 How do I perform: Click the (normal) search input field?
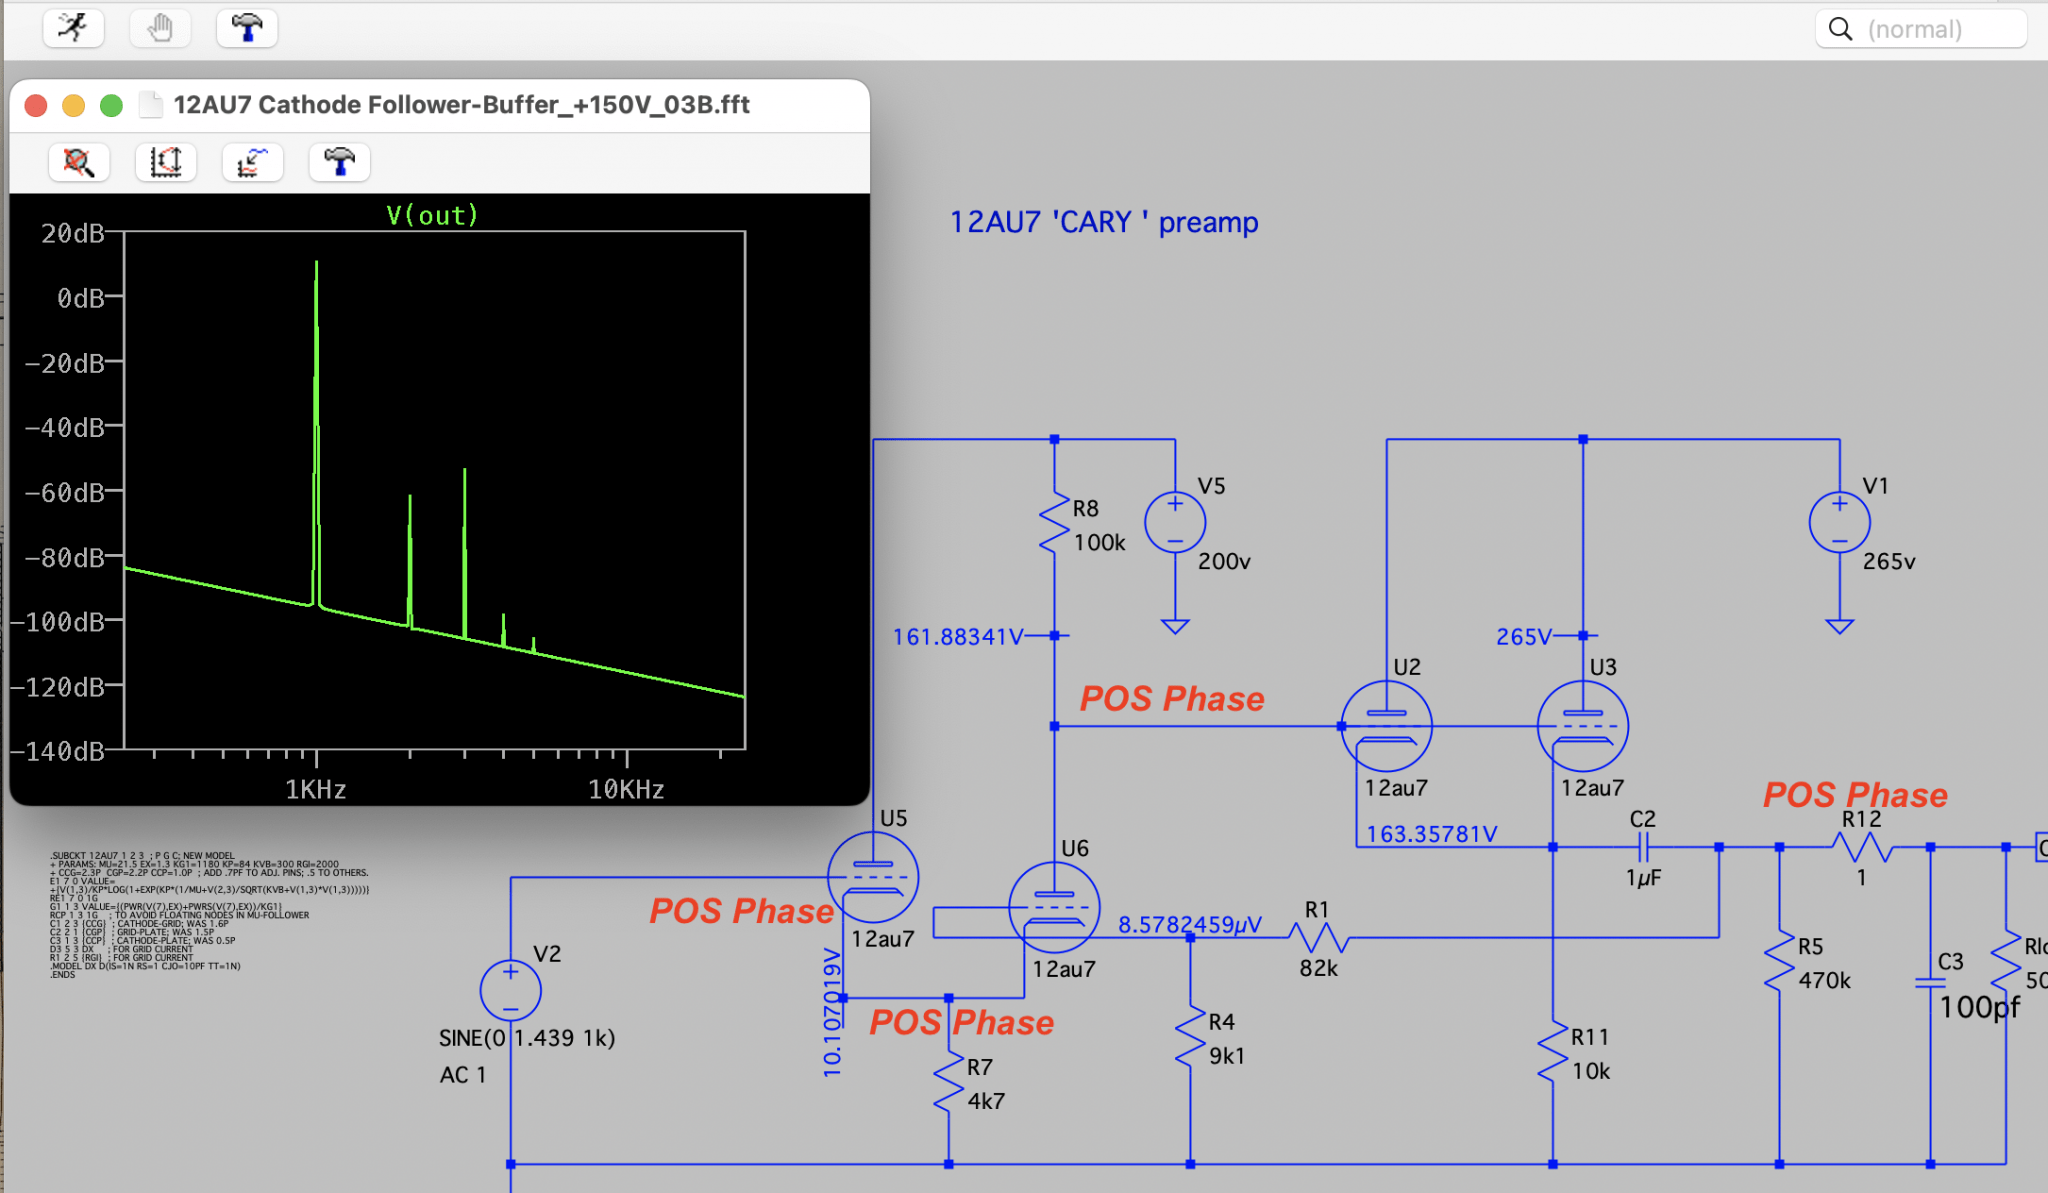click(x=1921, y=29)
